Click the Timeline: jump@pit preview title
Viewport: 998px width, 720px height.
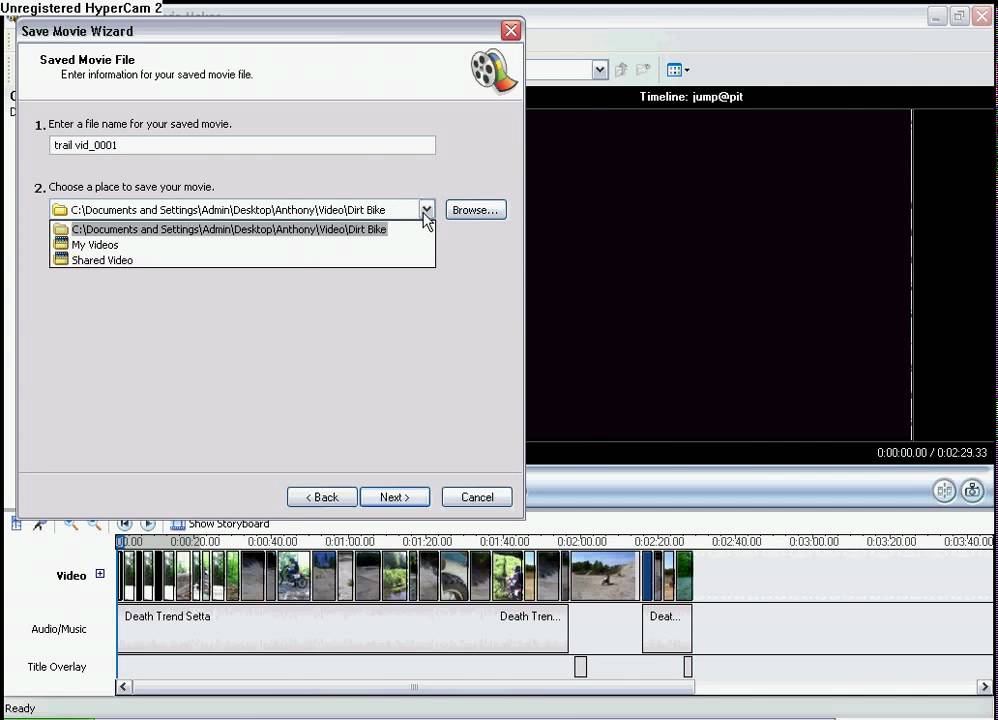691,97
